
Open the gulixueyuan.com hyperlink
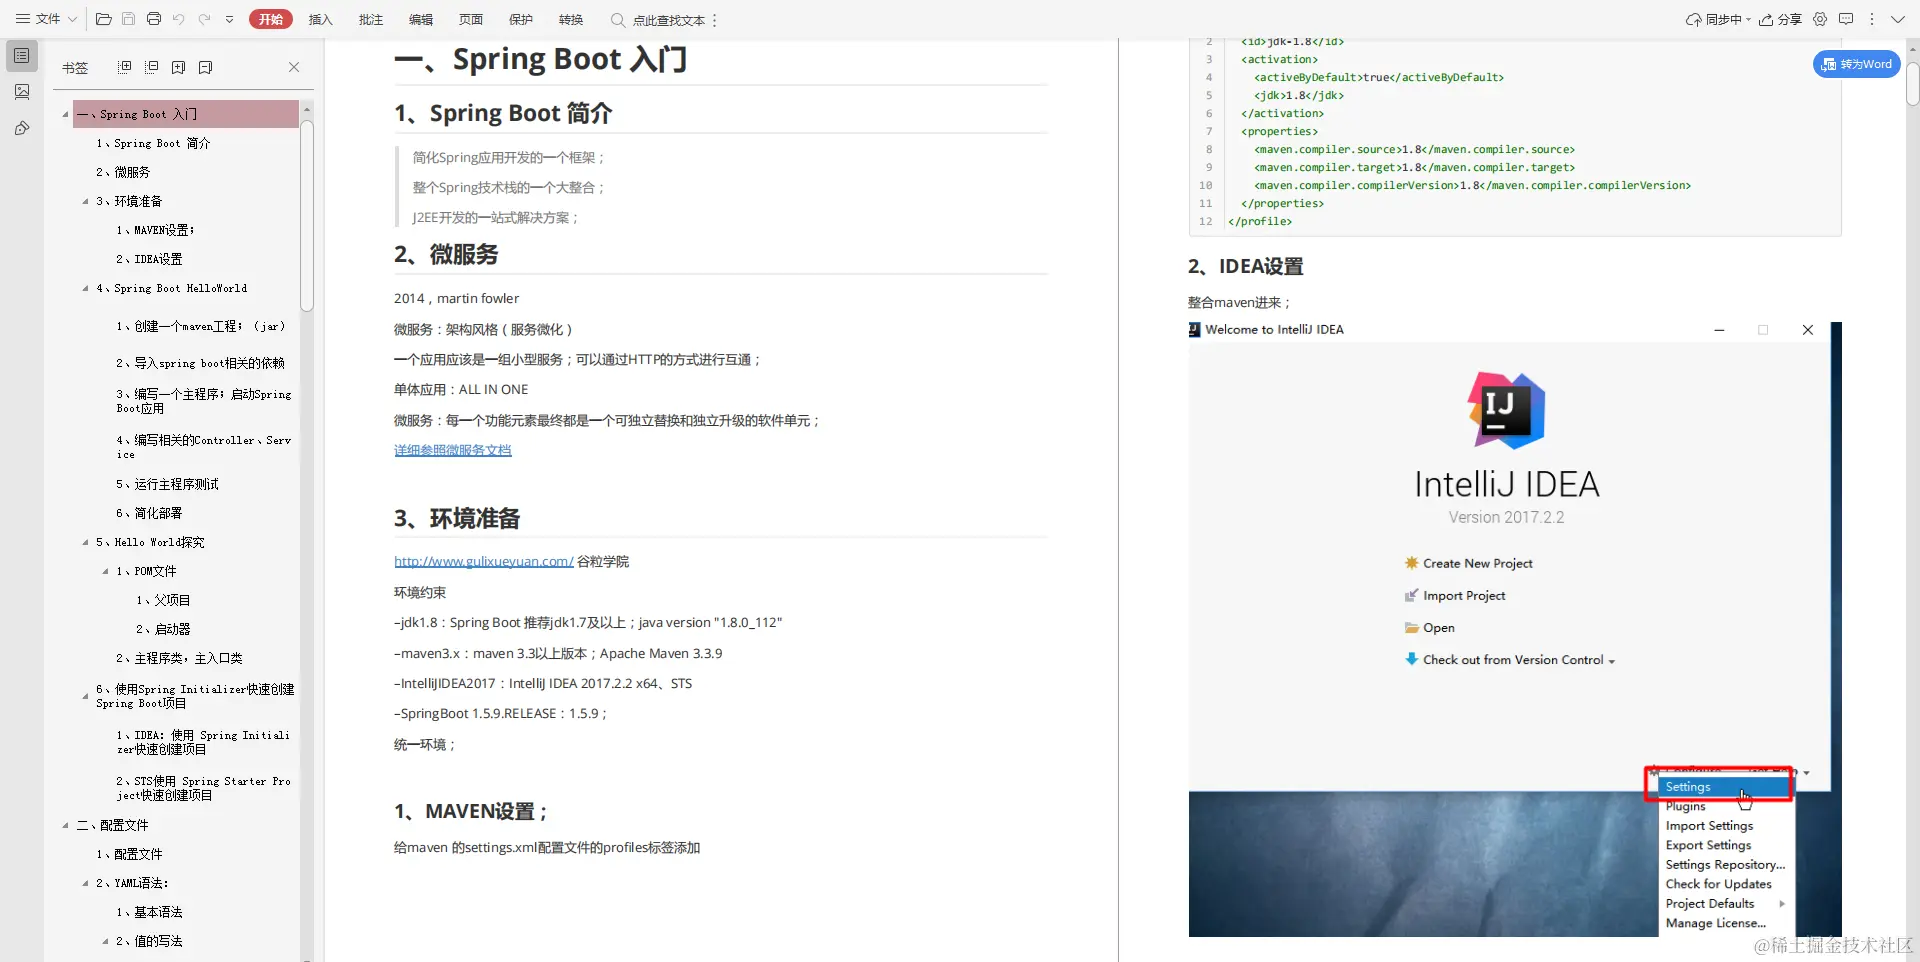pos(483,561)
